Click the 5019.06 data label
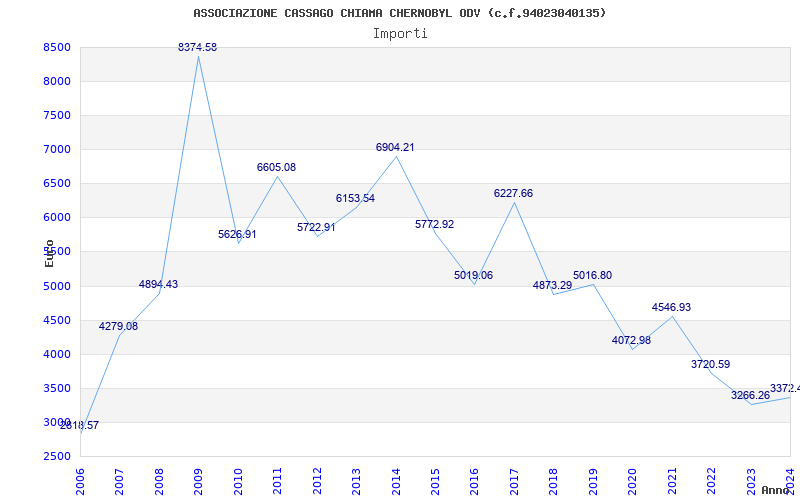This screenshot has width=800, height=500. click(x=473, y=276)
